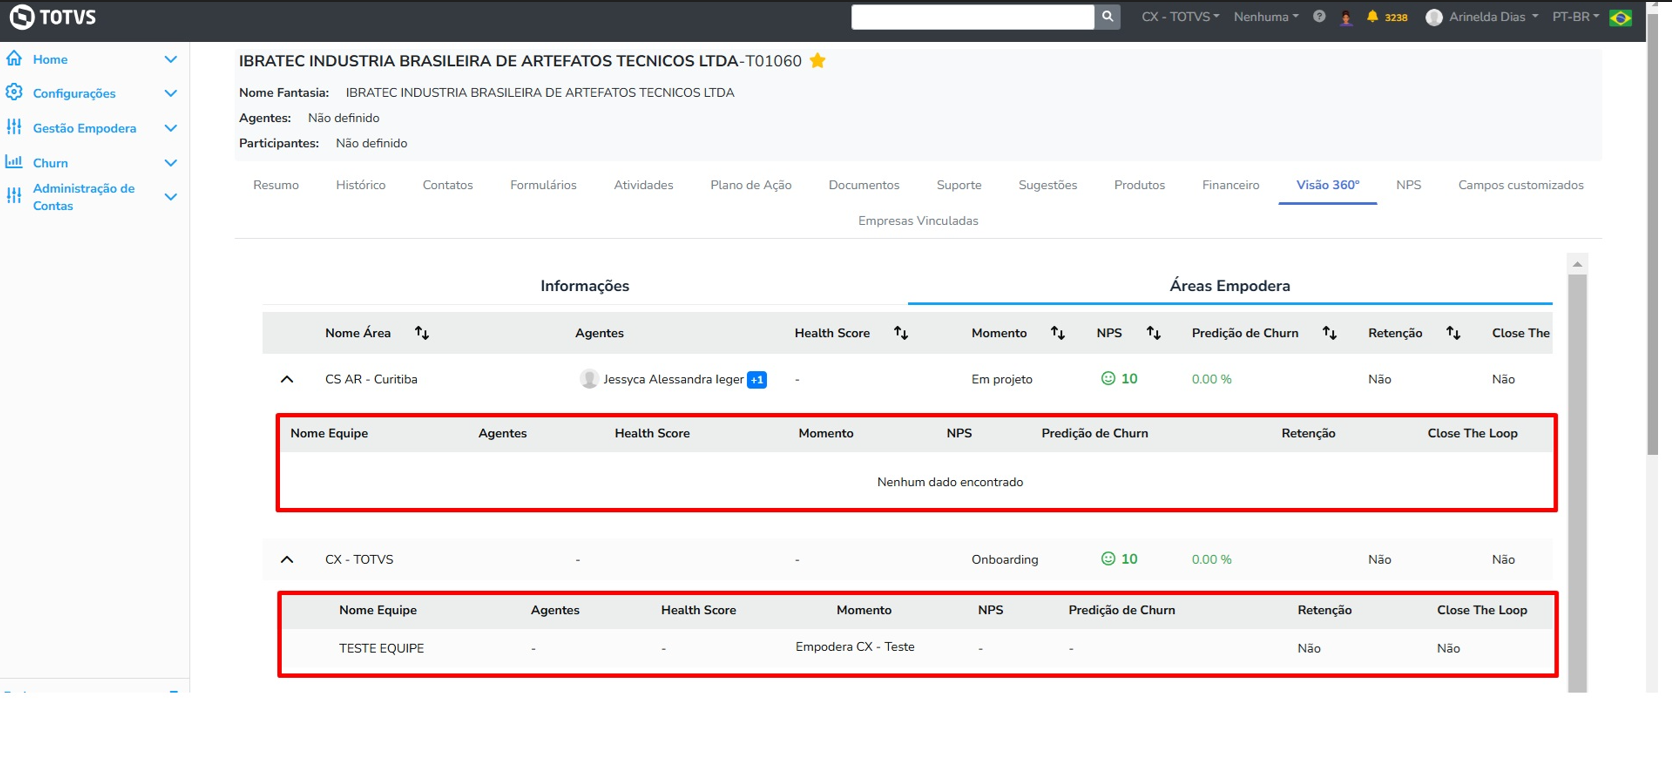This screenshot has width=1672, height=758.
Task: Go to the Contatos tab
Action: (448, 185)
